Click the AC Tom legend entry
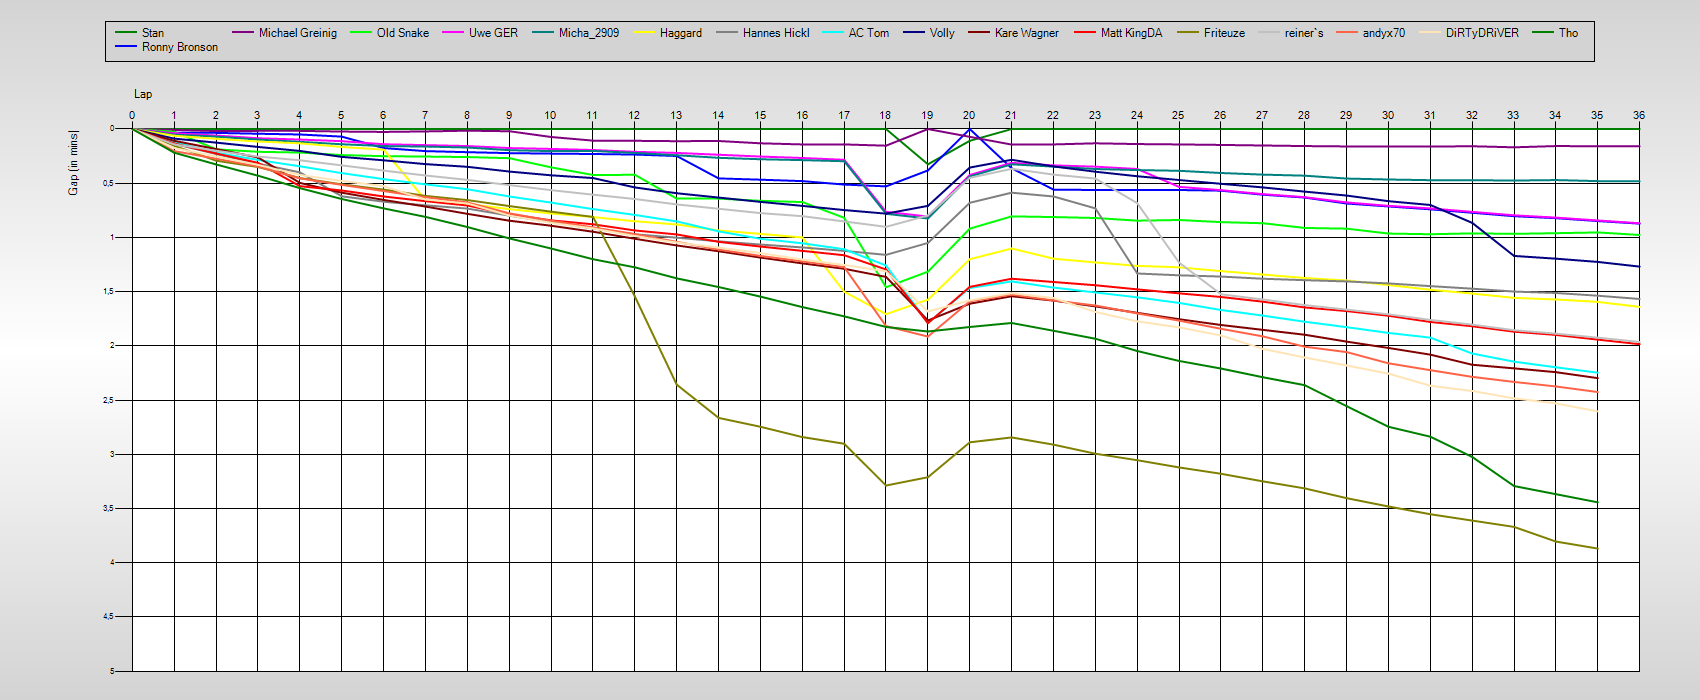This screenshot has width=1700, height=700. coord(868,33)
